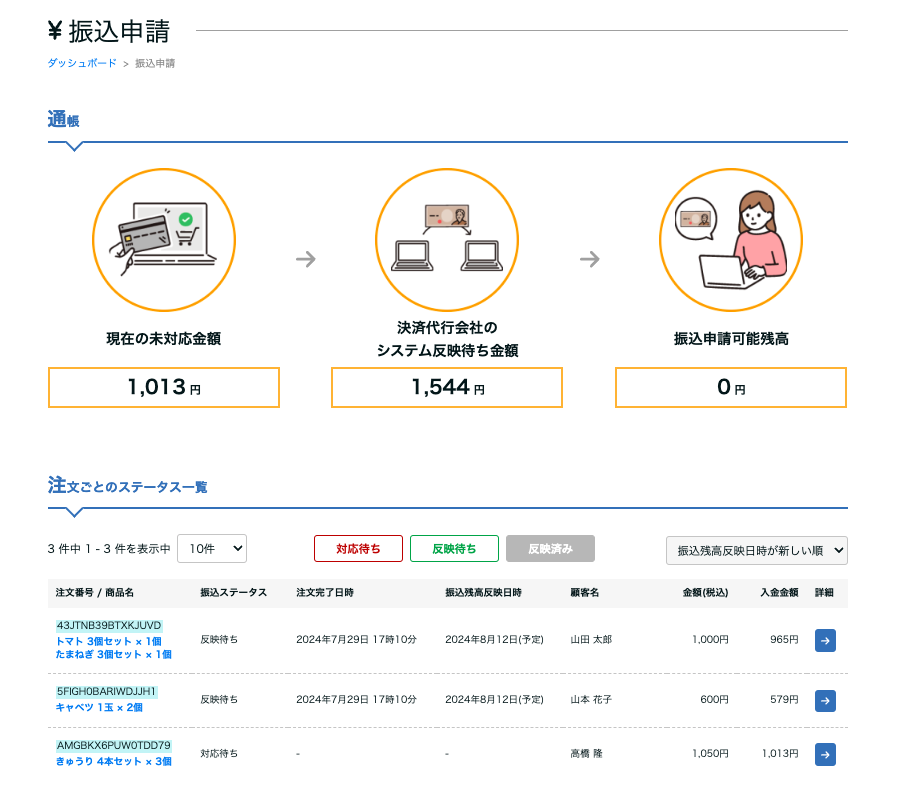Screen dimensions: 905x807
Task: Click the credit card and laptop illustration
Action: pos(164,240)
